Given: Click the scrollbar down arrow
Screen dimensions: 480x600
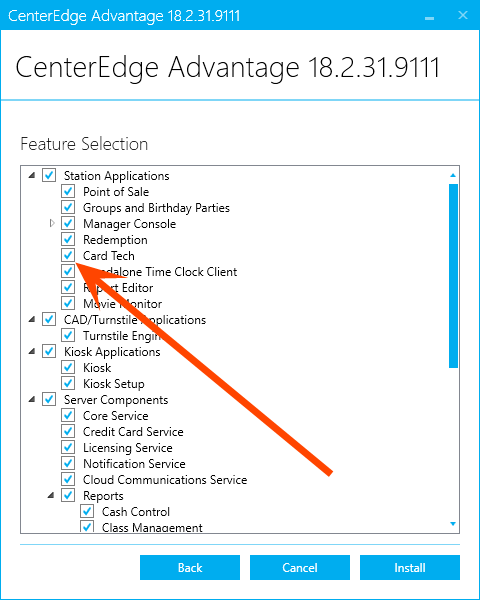Looking at the screenshot, I should click(x=453, y=524).
